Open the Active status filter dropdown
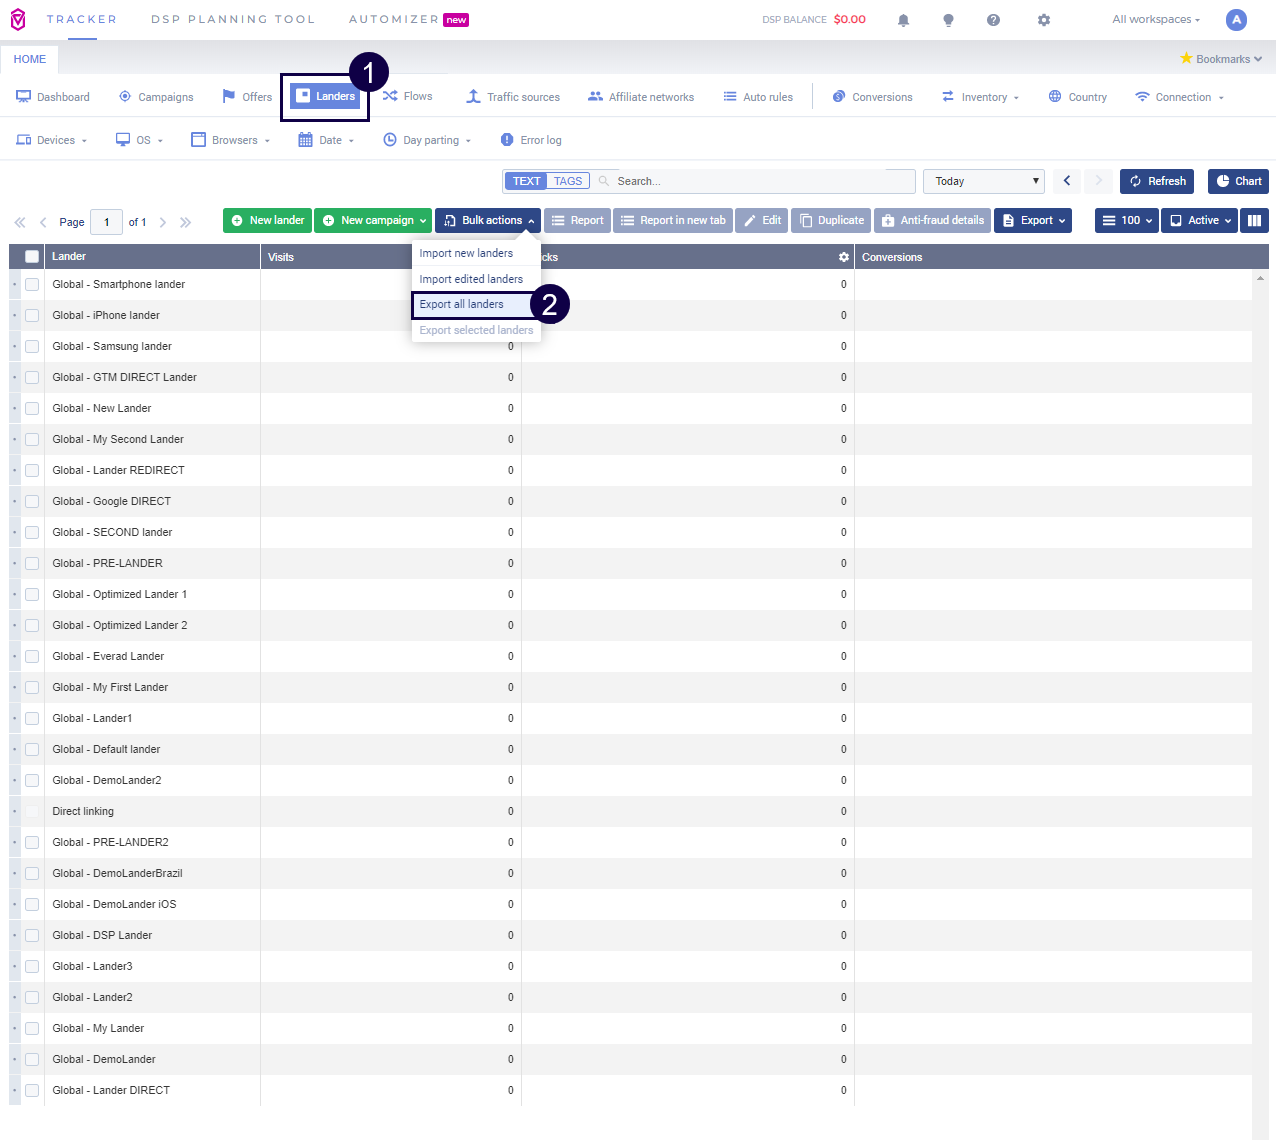This screenshot has width=1276, height=1140. coord(1199,220)
